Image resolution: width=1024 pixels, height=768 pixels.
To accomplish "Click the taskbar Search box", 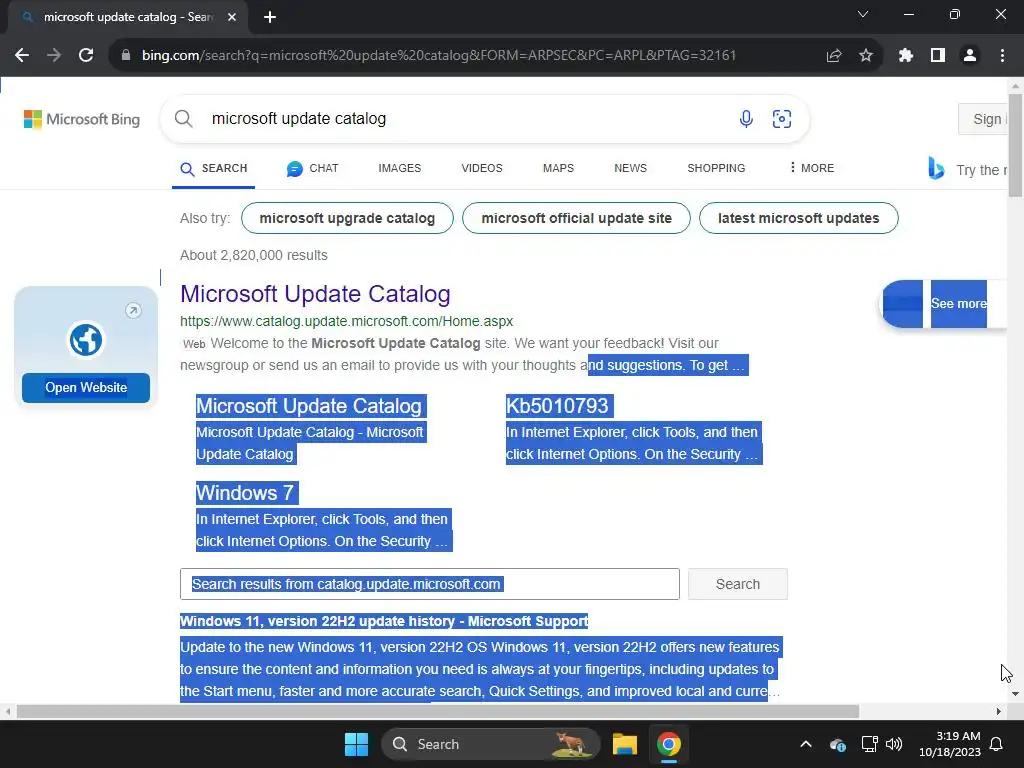I will point(490,744).
